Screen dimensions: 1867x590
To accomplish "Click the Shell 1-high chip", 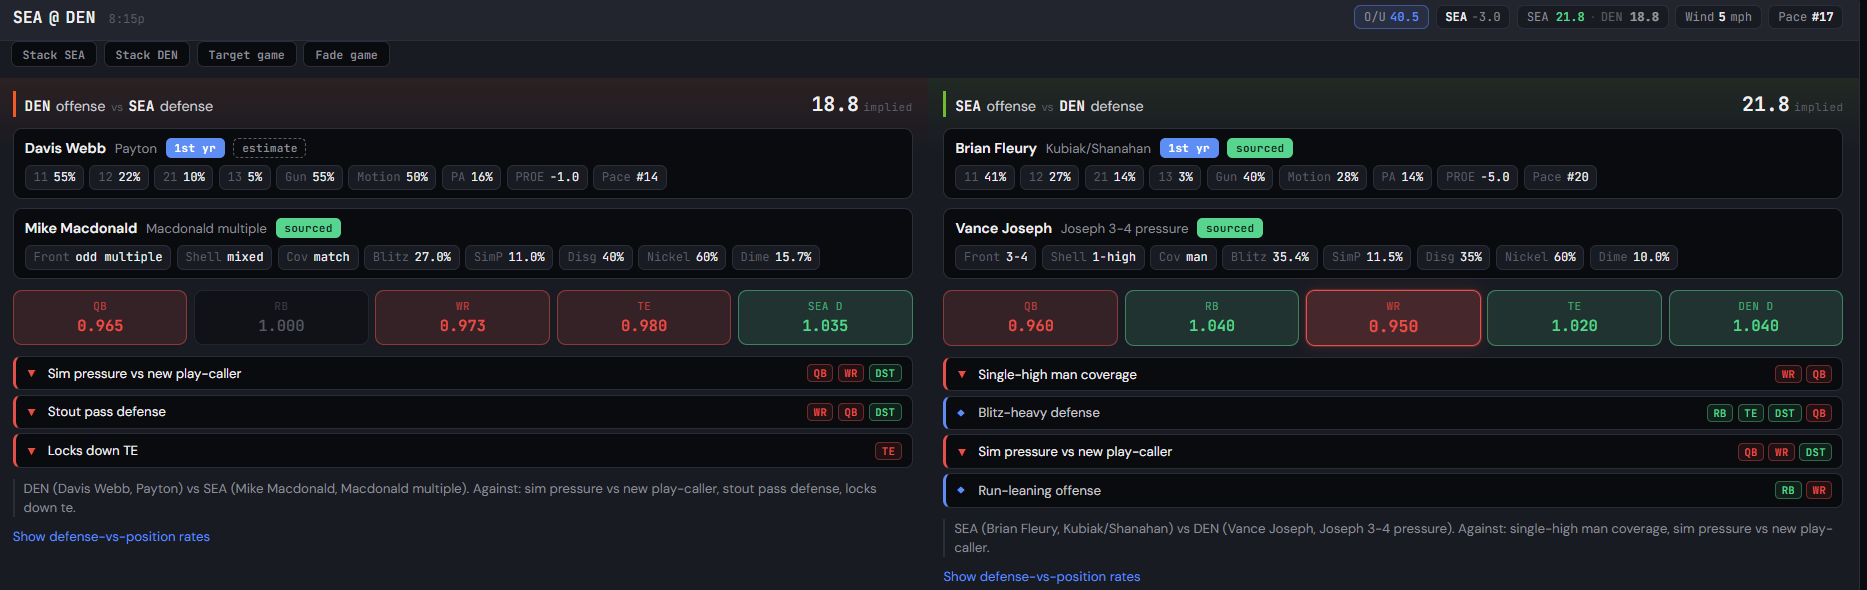I will coord(1094,257).
